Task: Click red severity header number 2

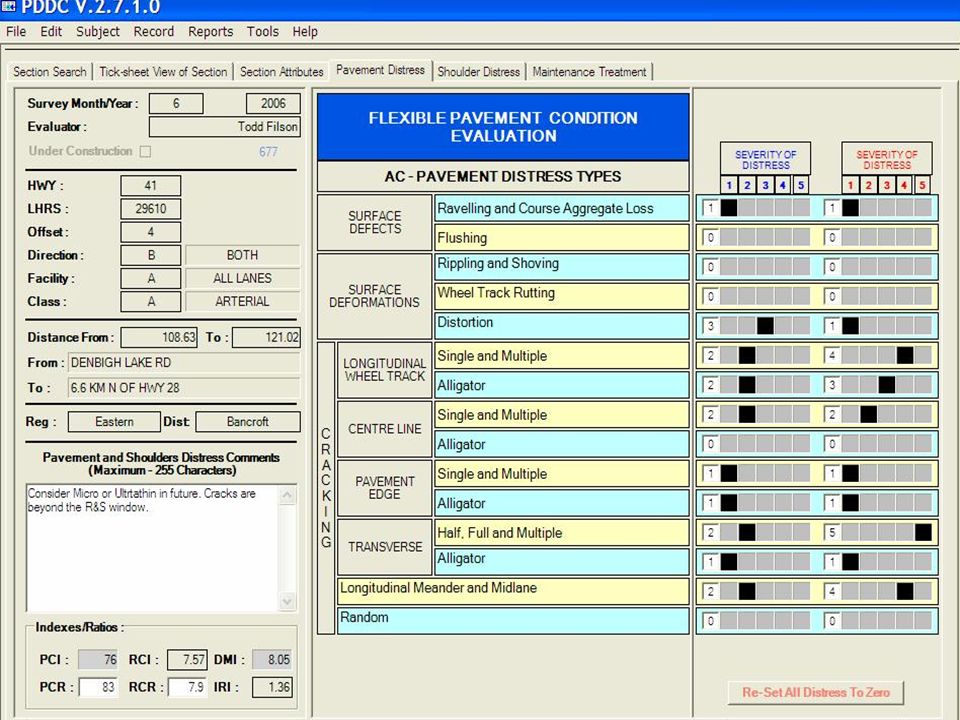Action: (x=868, y=185)
